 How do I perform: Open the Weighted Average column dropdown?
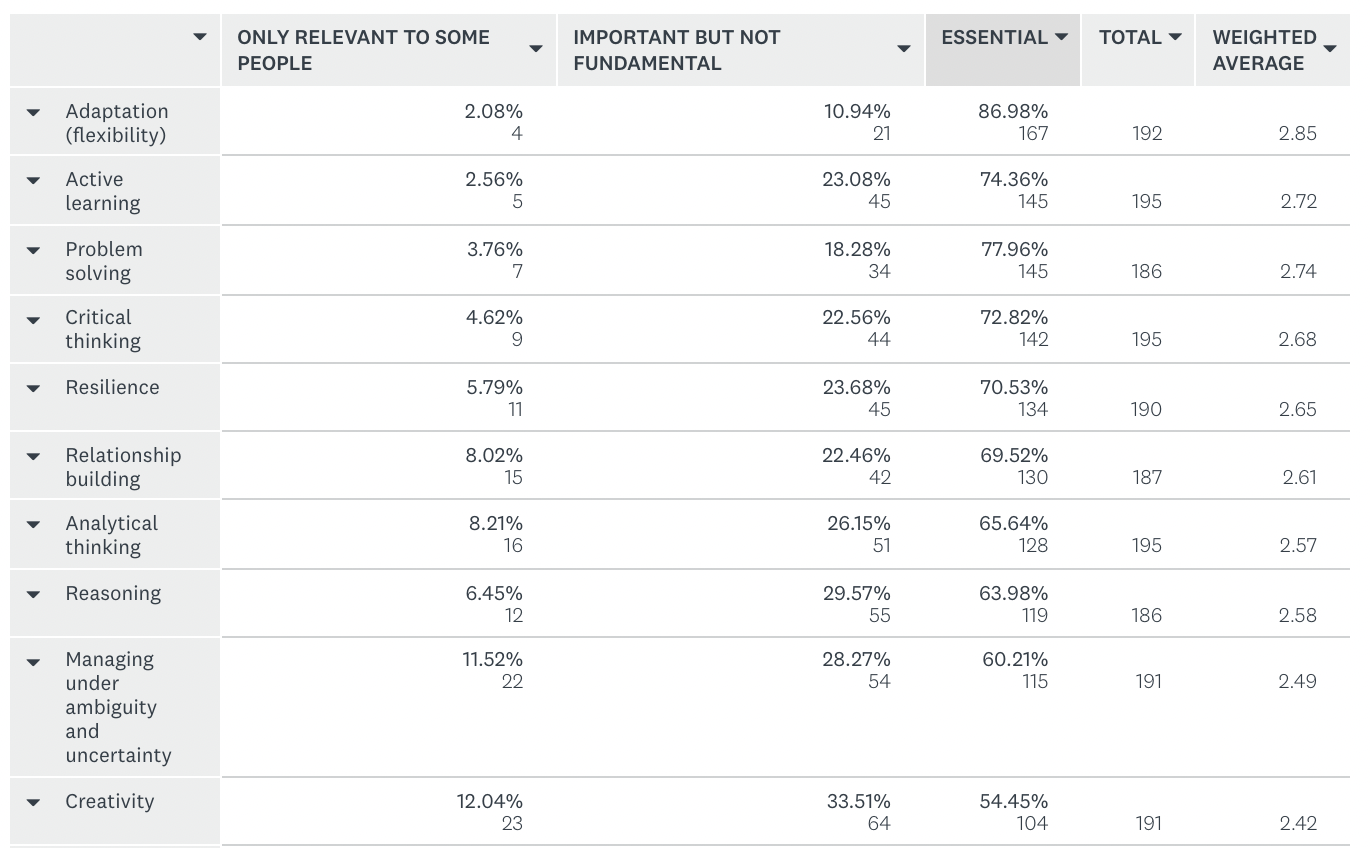point(1330,48)
